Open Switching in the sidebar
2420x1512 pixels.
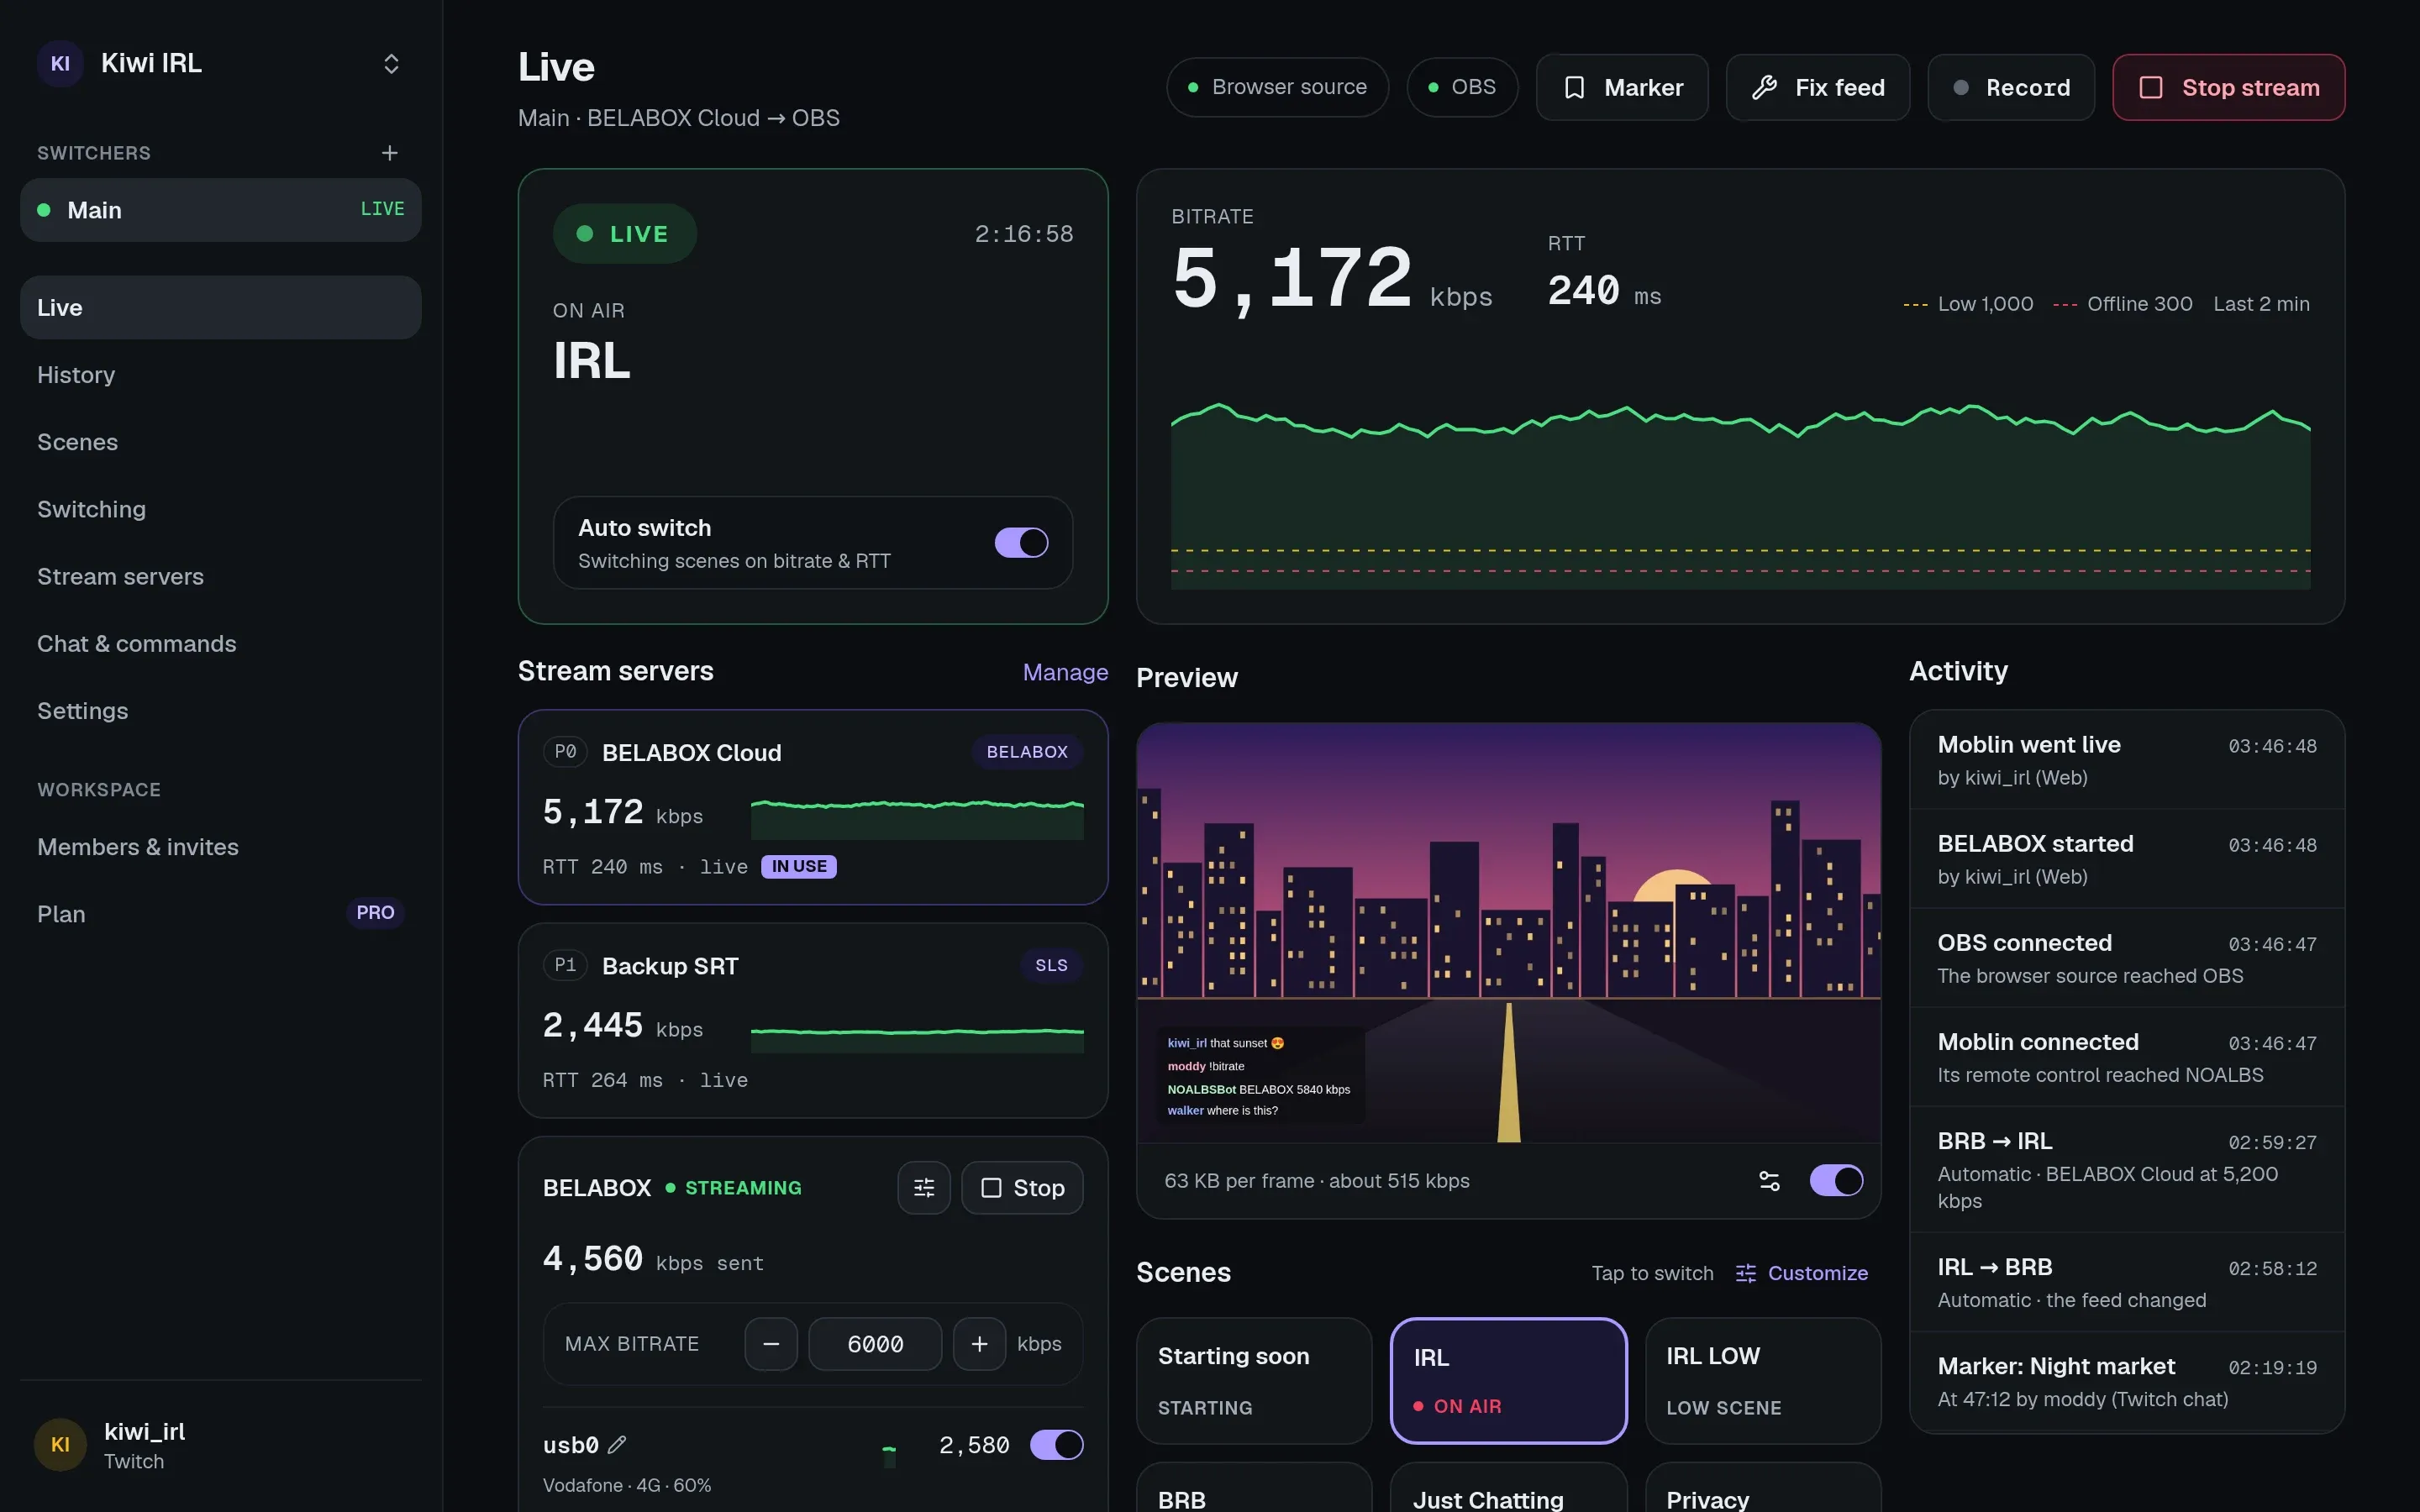click(220, 509)
